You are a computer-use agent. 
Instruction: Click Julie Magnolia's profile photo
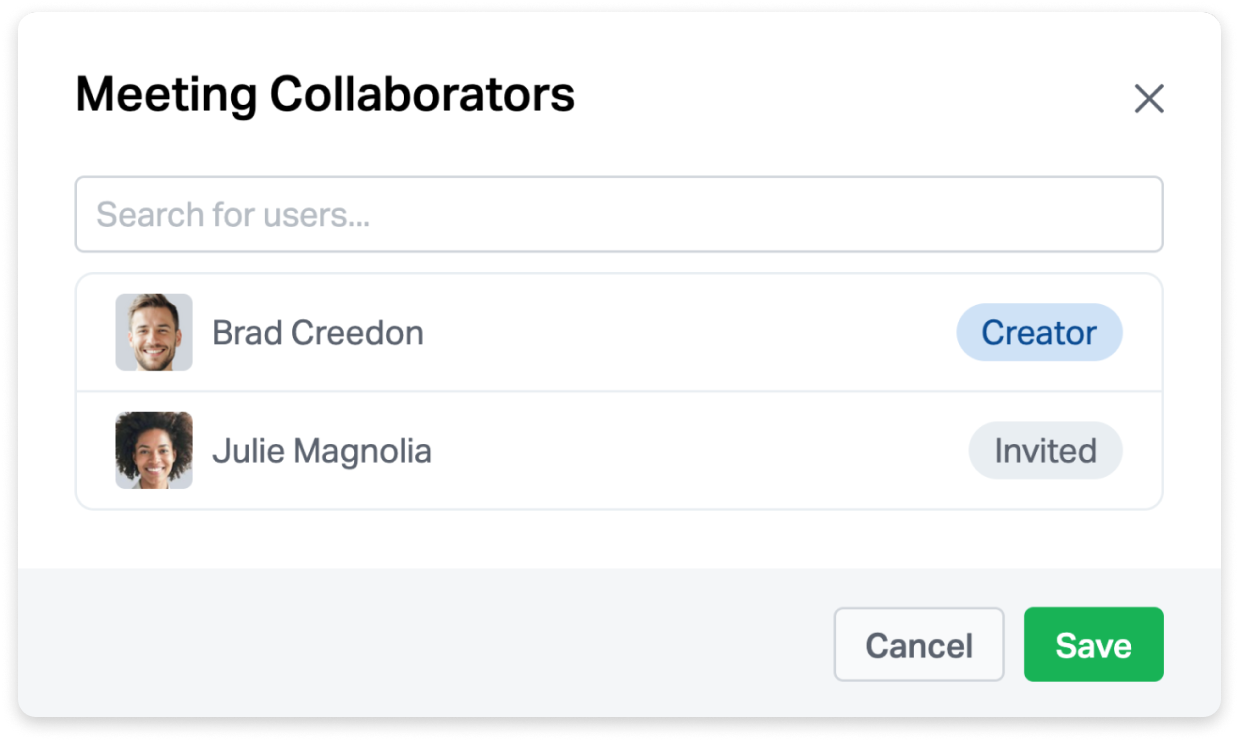point(154,450)
